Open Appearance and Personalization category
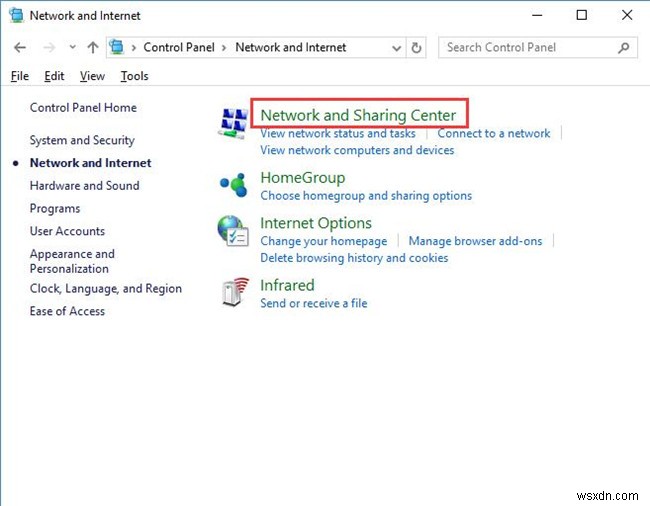Image resolution: width=650 pixels, height=506 pixels. (x=72, y=261)
